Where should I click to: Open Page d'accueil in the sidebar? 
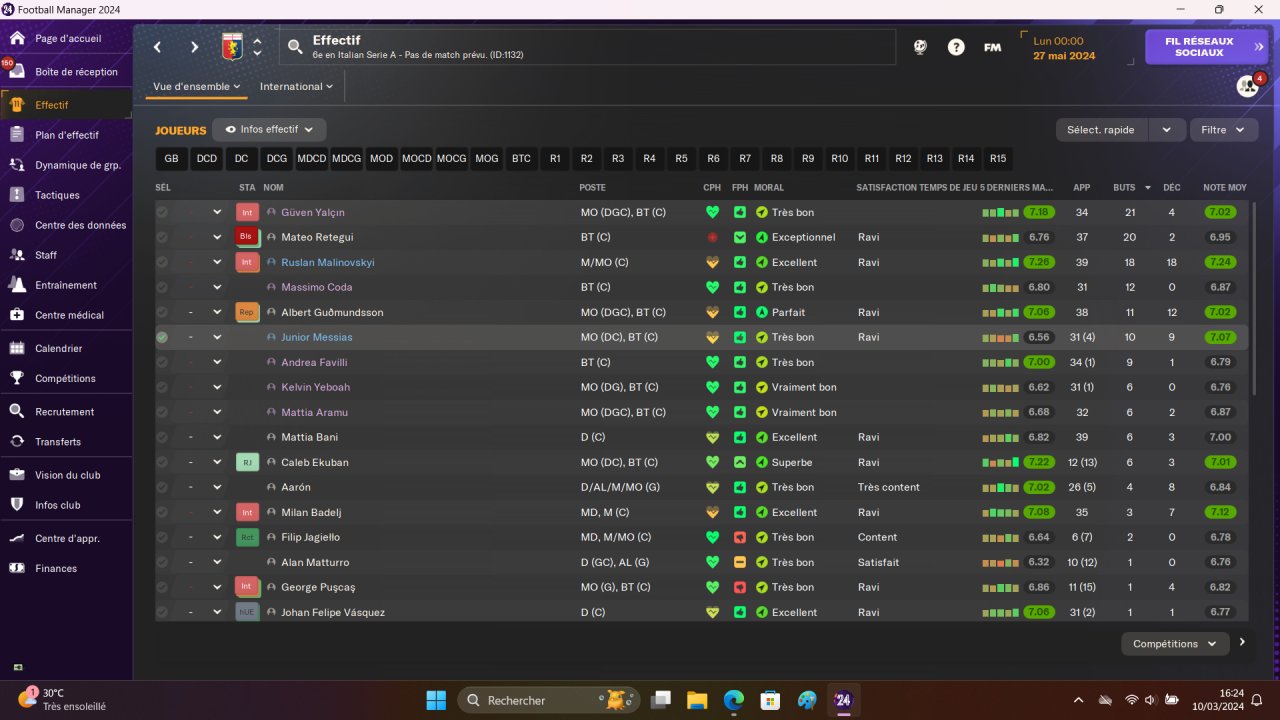(x=66, y=39)
